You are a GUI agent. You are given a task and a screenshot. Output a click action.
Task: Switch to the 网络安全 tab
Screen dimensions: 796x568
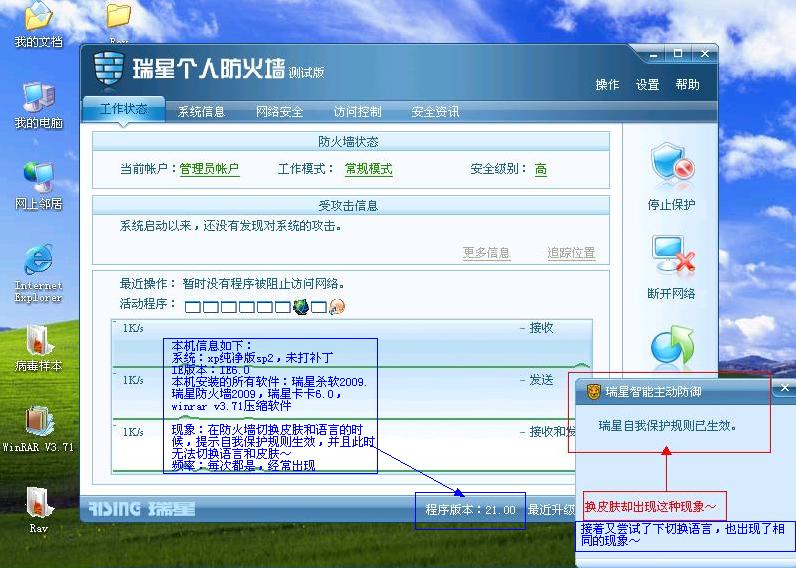point(279,112)
